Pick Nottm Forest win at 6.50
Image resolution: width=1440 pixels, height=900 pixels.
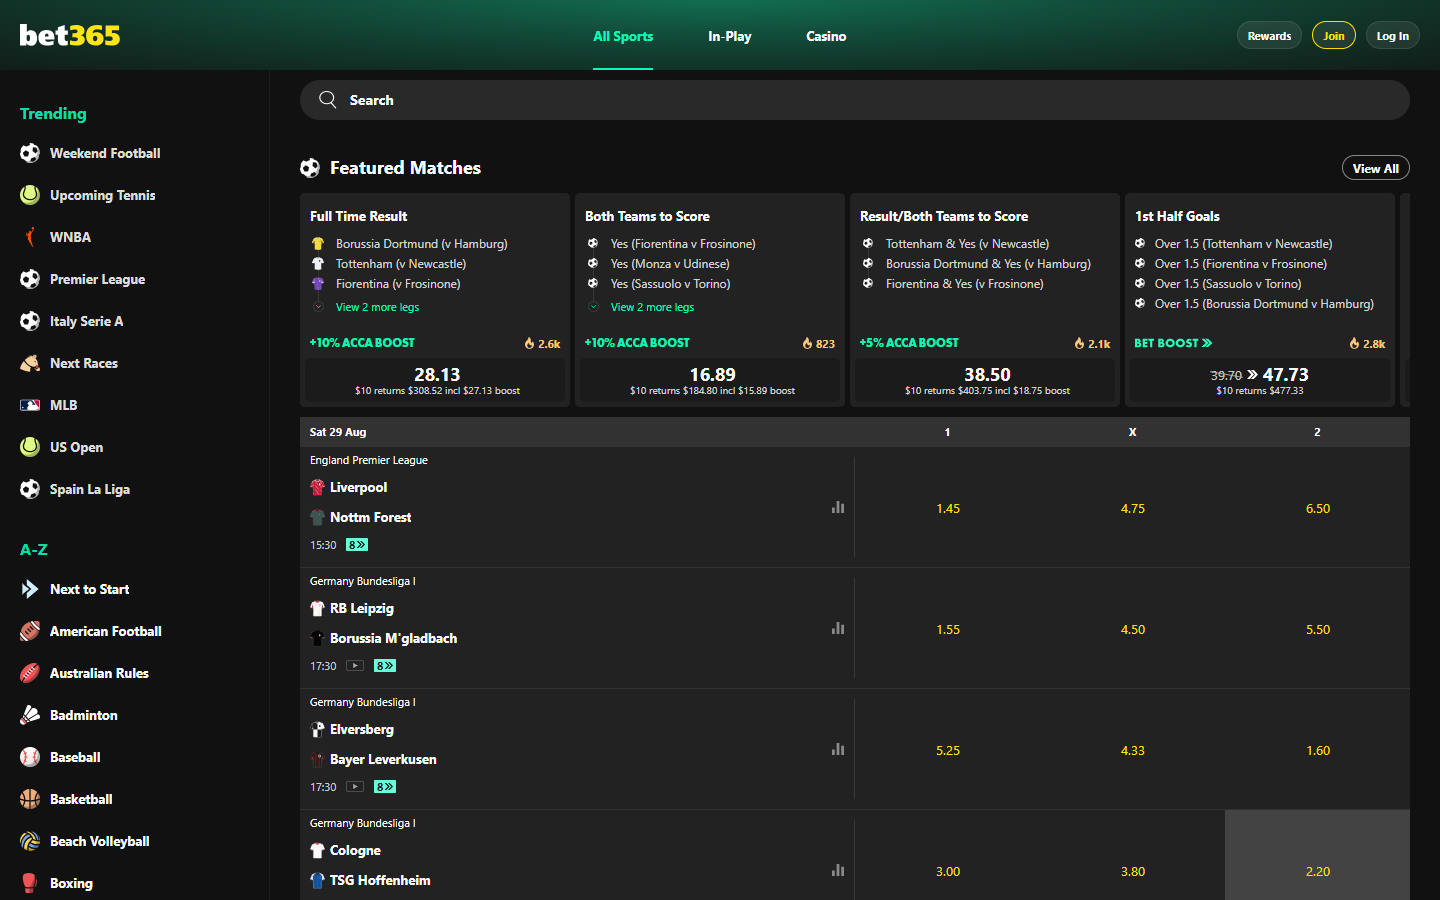[x=1318, y=508]
